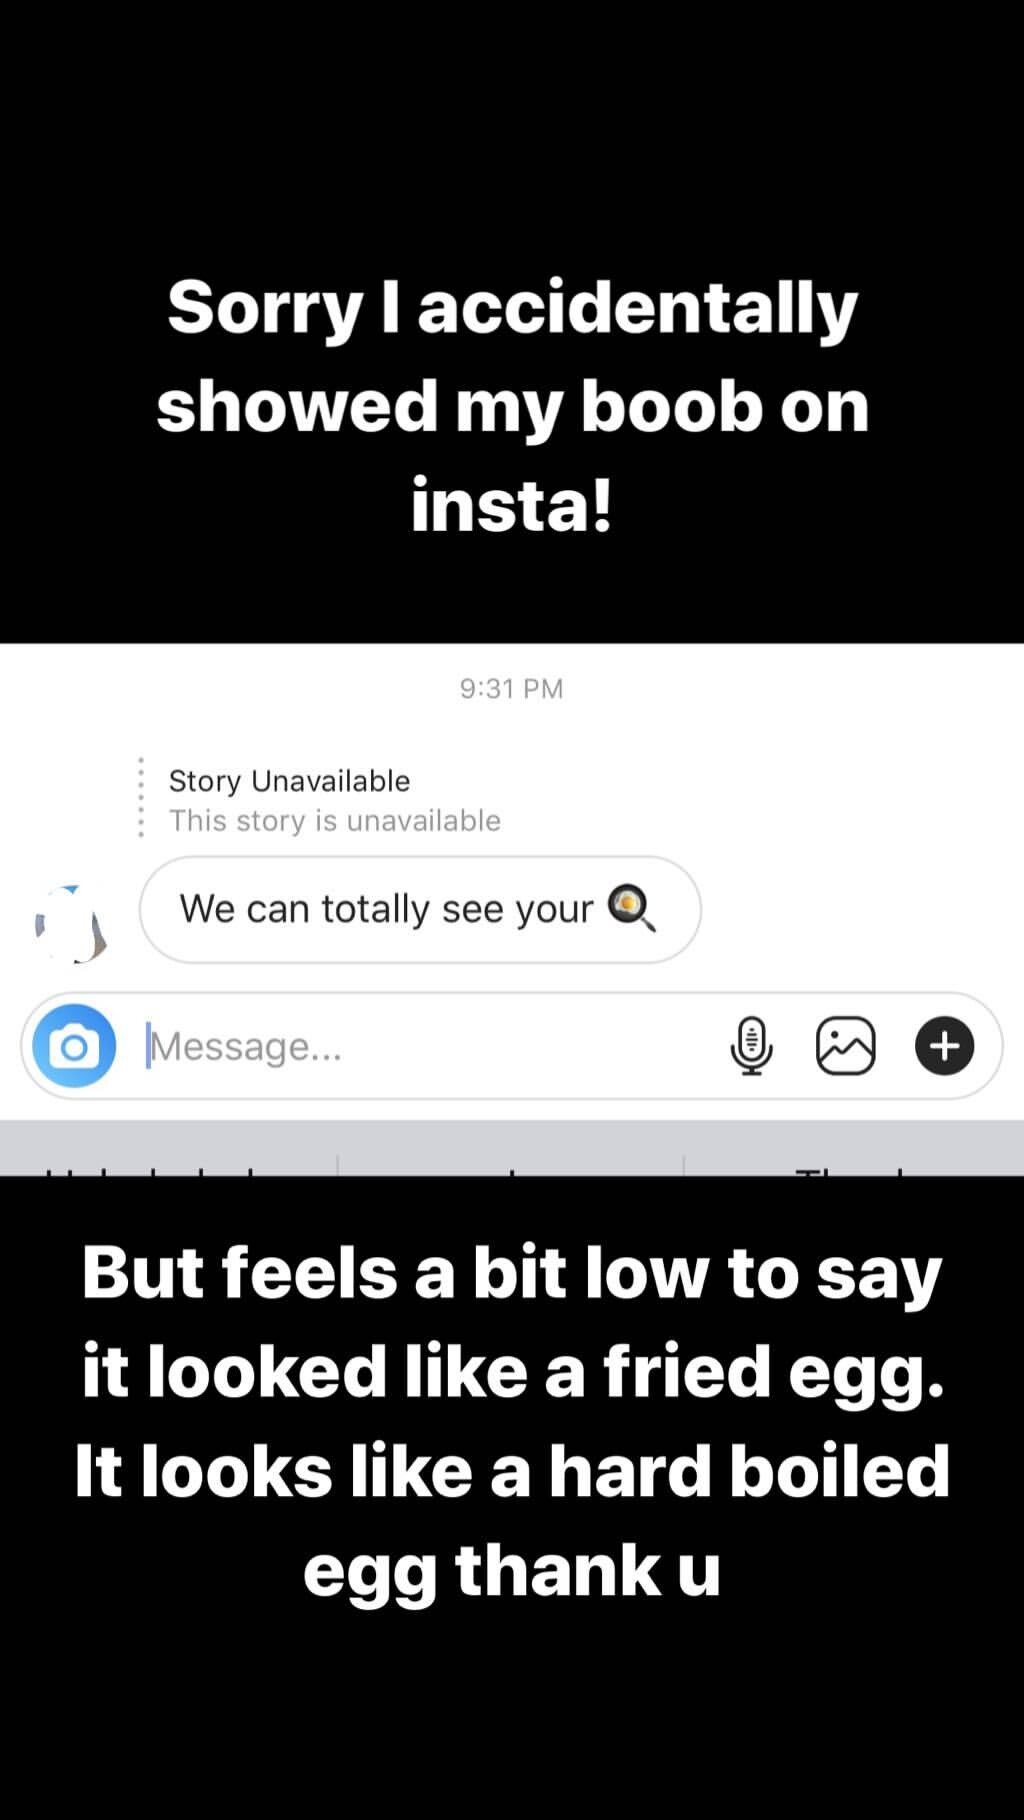Tap the 'But feels a bit low' line
1024x1820 pixels.
[511, 1272]
